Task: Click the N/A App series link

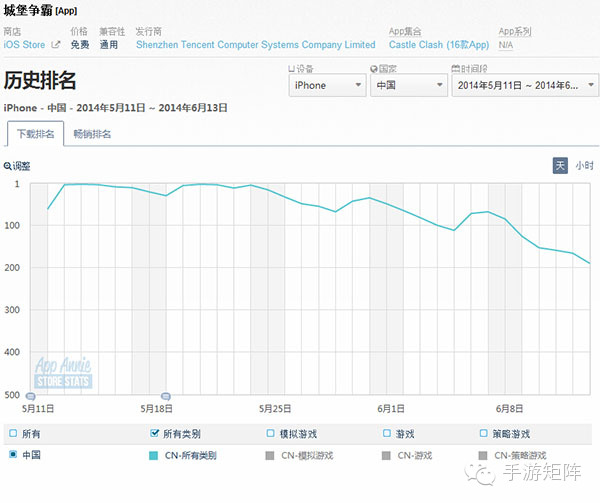Action: tap(505, 45)
